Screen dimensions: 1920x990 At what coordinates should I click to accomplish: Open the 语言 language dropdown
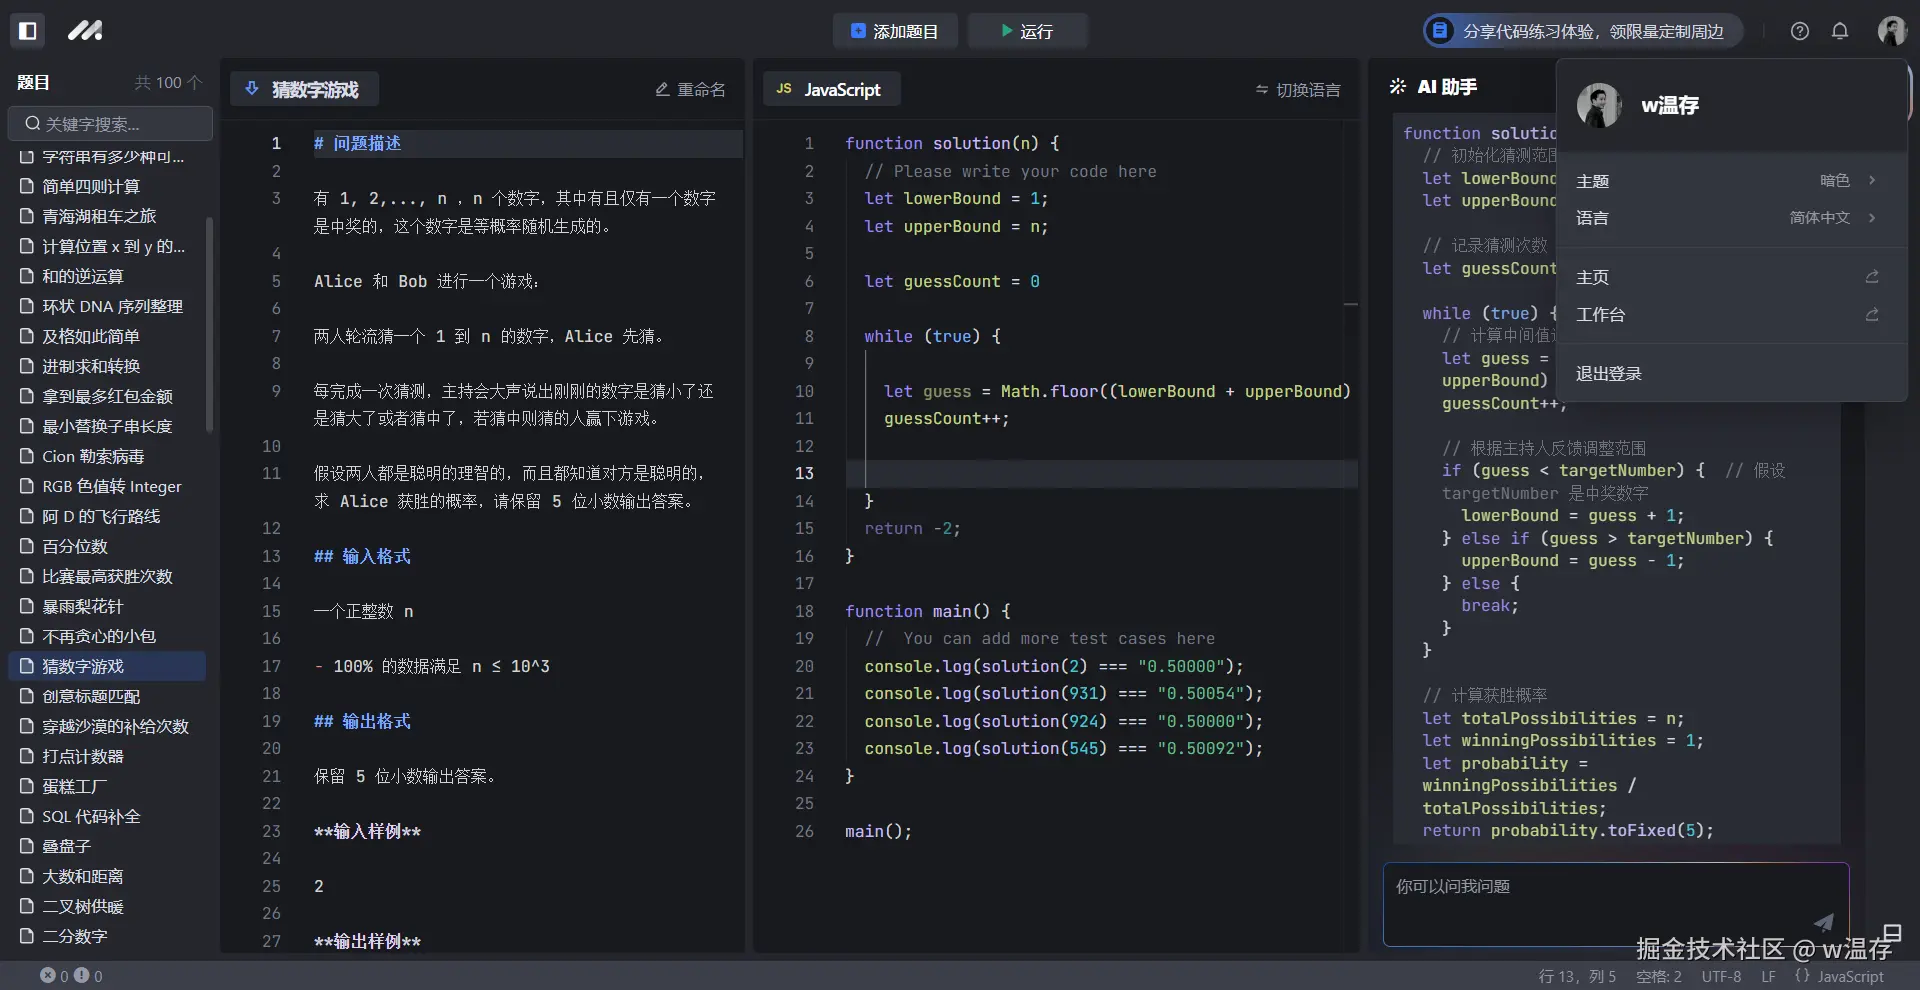(1820, 218)
